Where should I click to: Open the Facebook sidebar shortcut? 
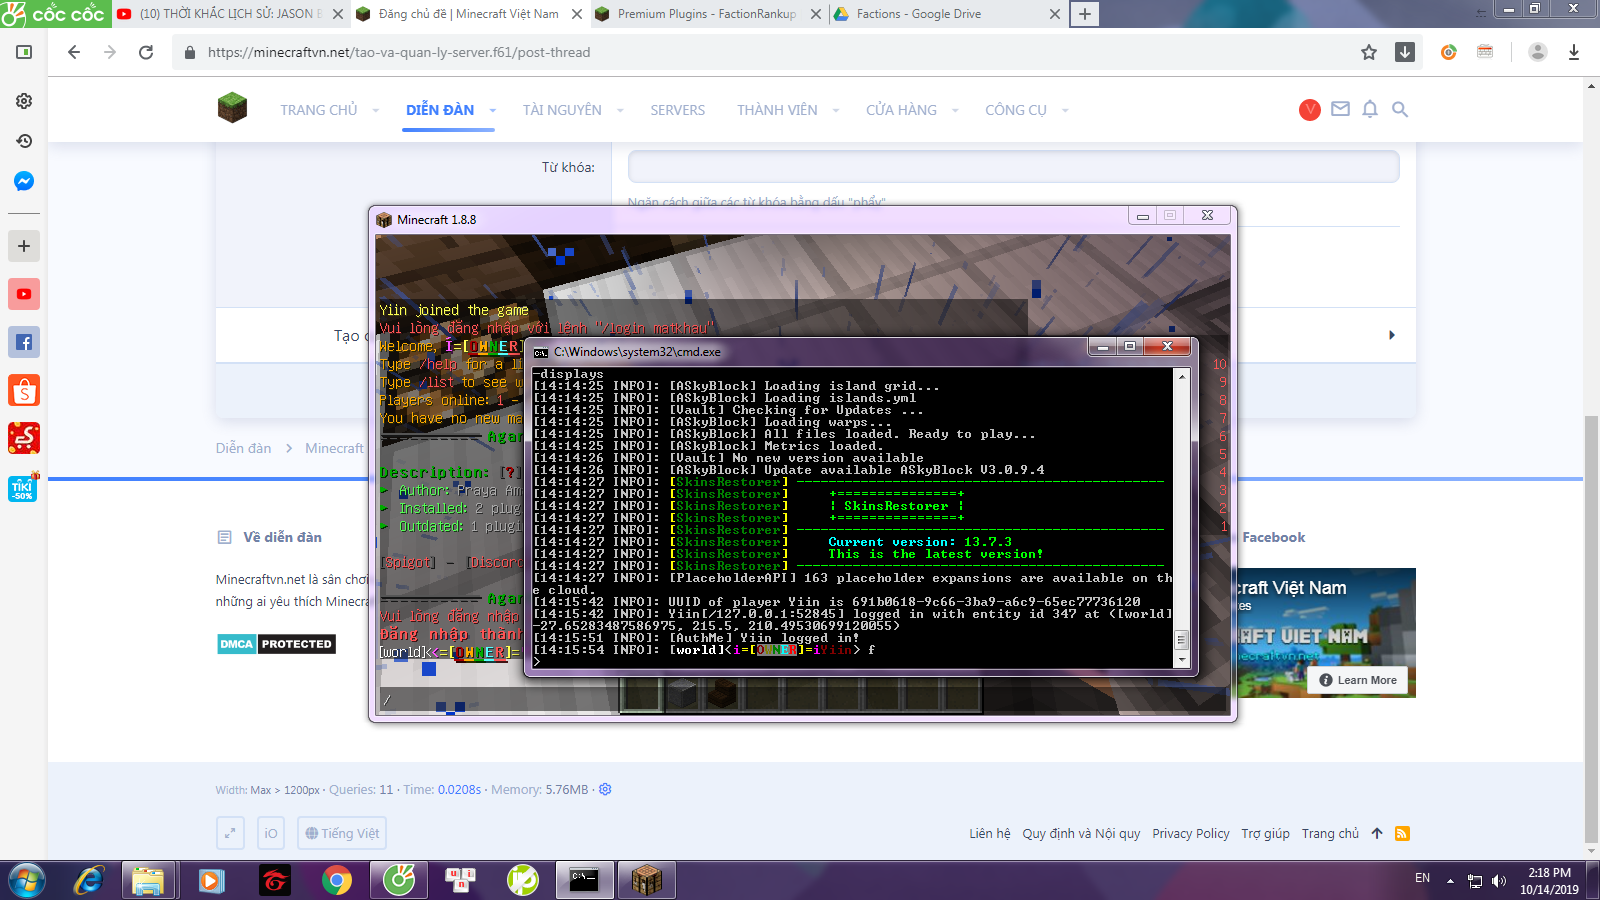pos(24,342)
